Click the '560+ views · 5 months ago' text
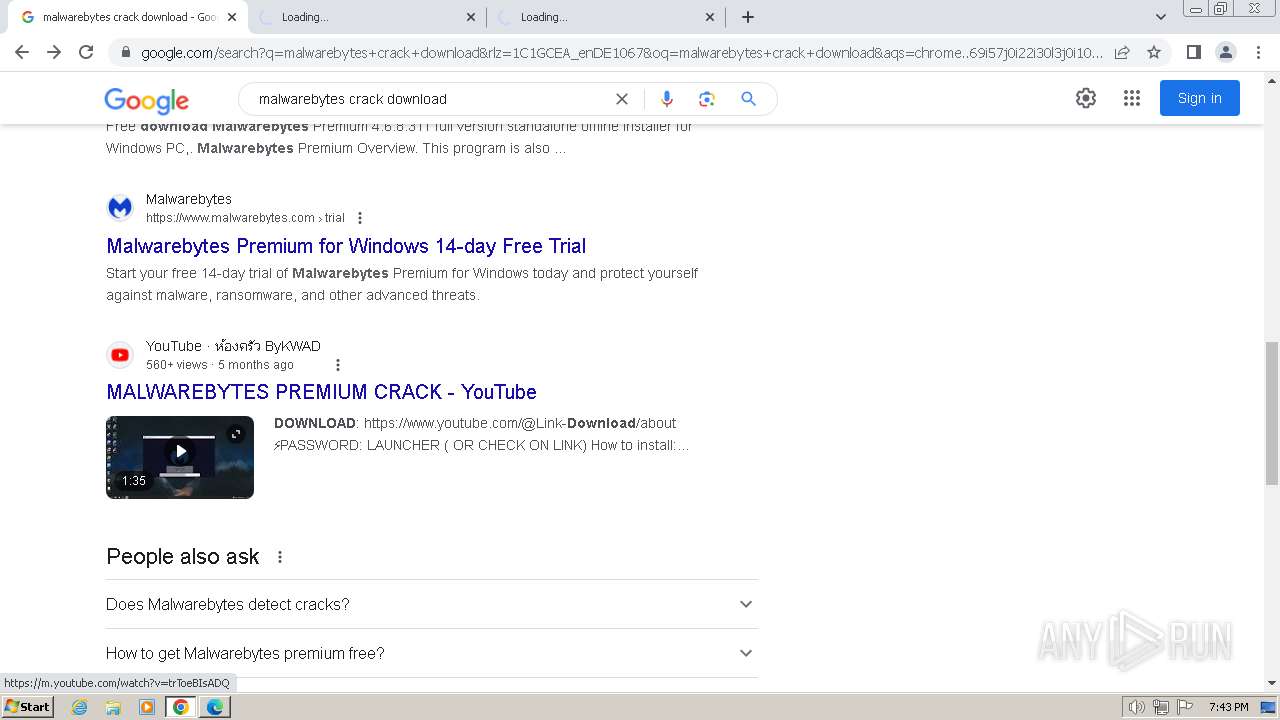Image resolution: width=1280 pixels, height=720 pixels. (220, 365)
